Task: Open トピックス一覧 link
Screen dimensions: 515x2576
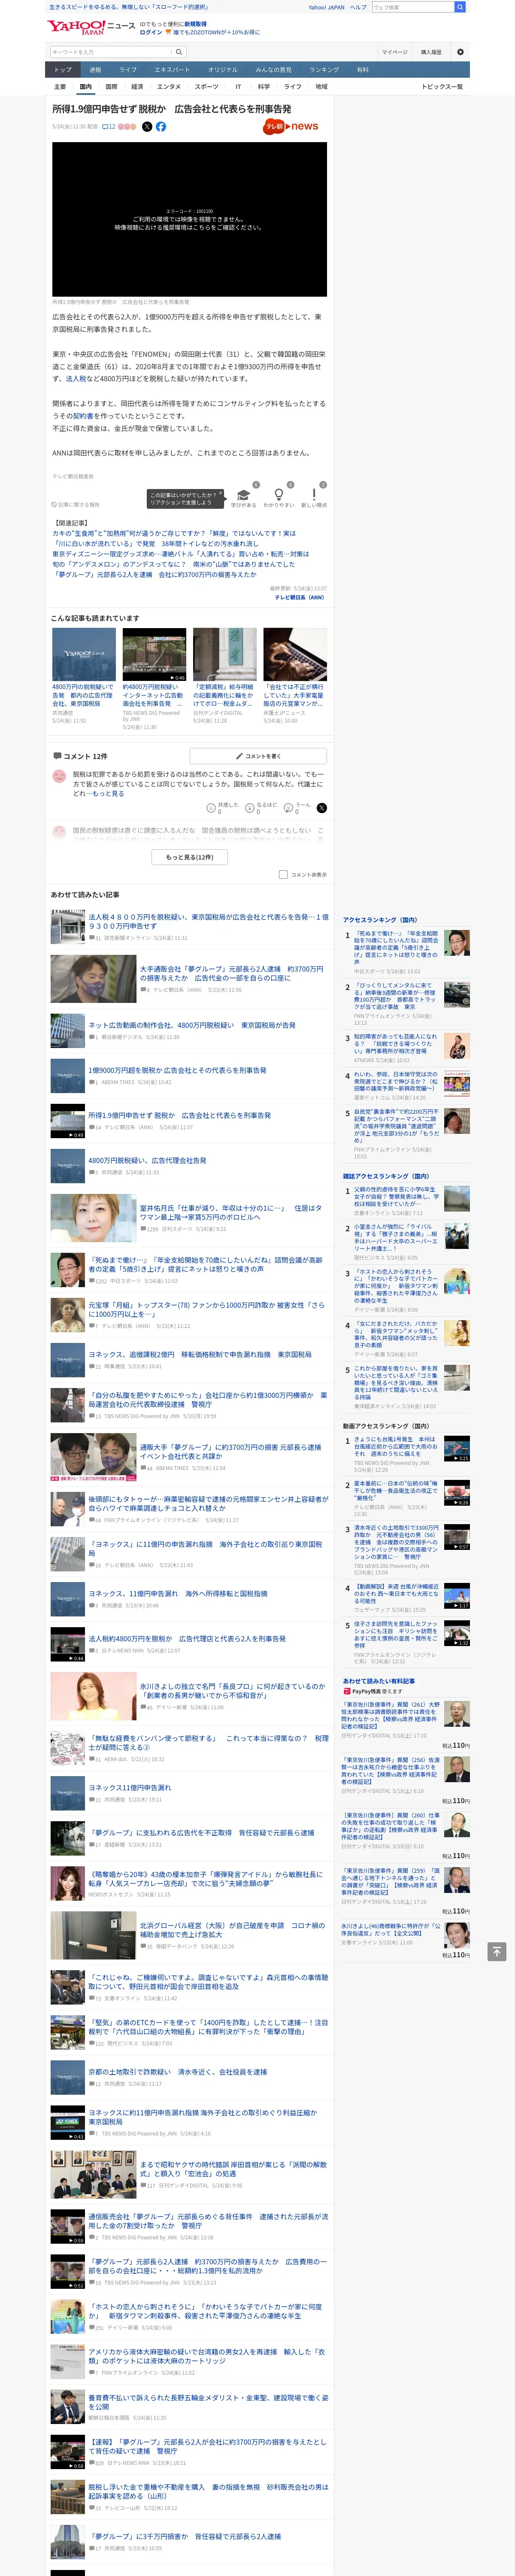Action: (442, 87)
